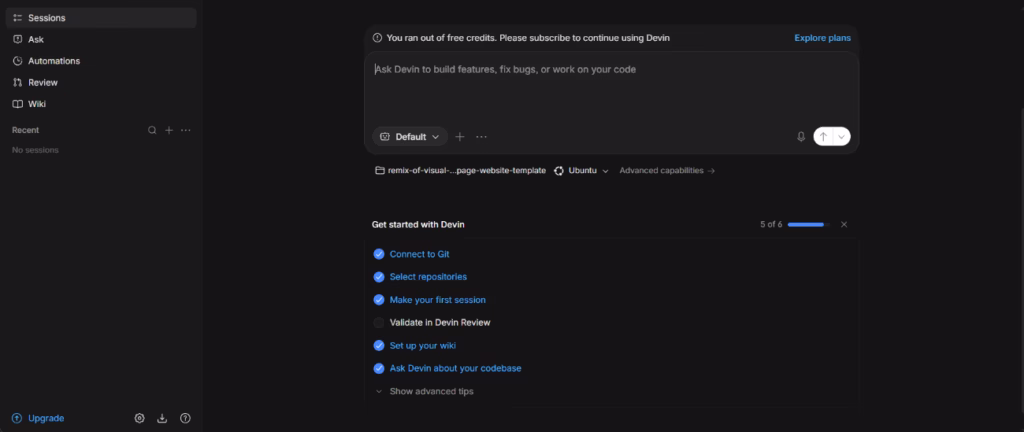Open the Ubuntu environment dropdown
Viewport: 1024px width, 432px height.
tap(581, 170)
